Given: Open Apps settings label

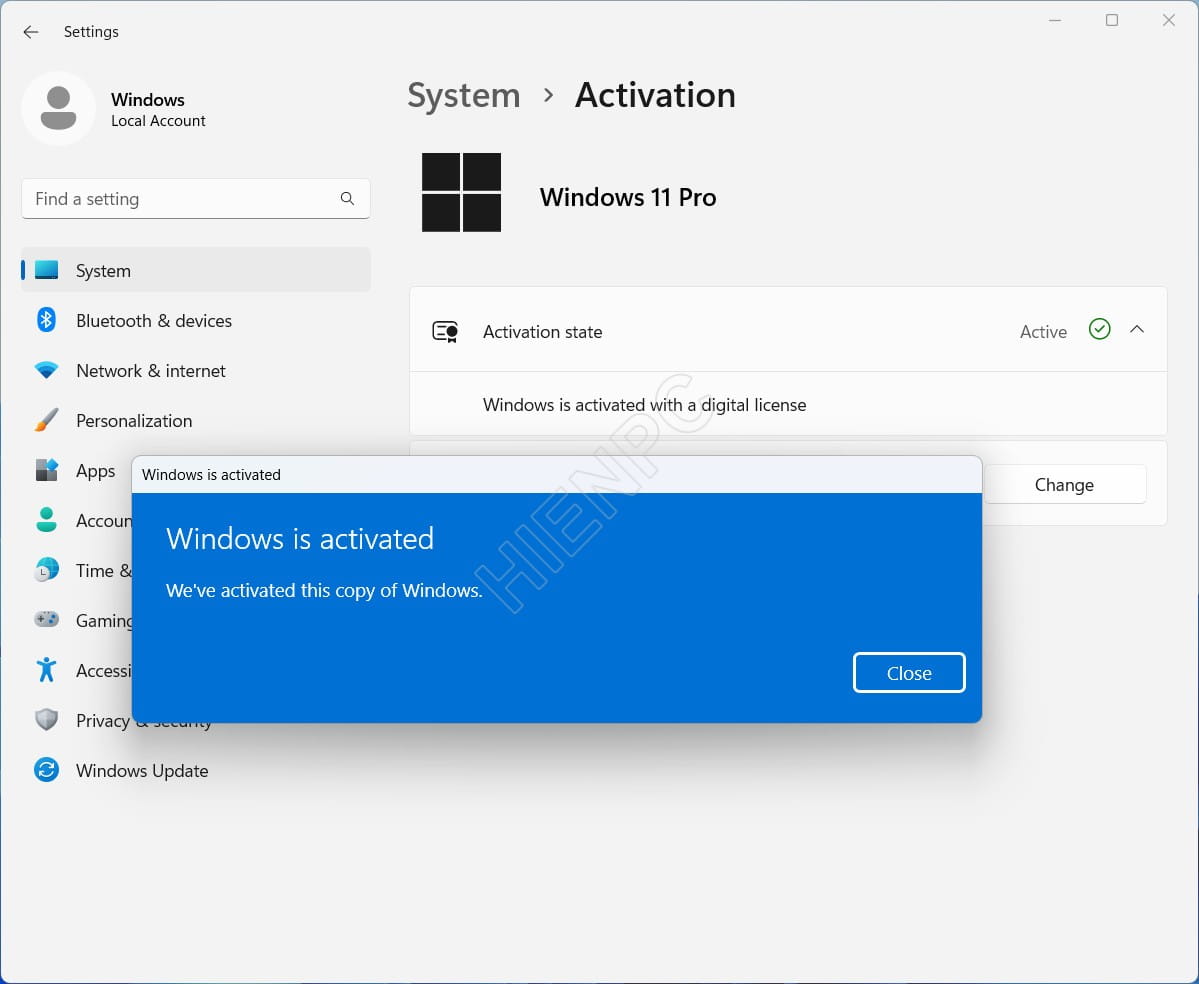Looking at the screenshot, I should pyautogui.click(x=96, y=471).
